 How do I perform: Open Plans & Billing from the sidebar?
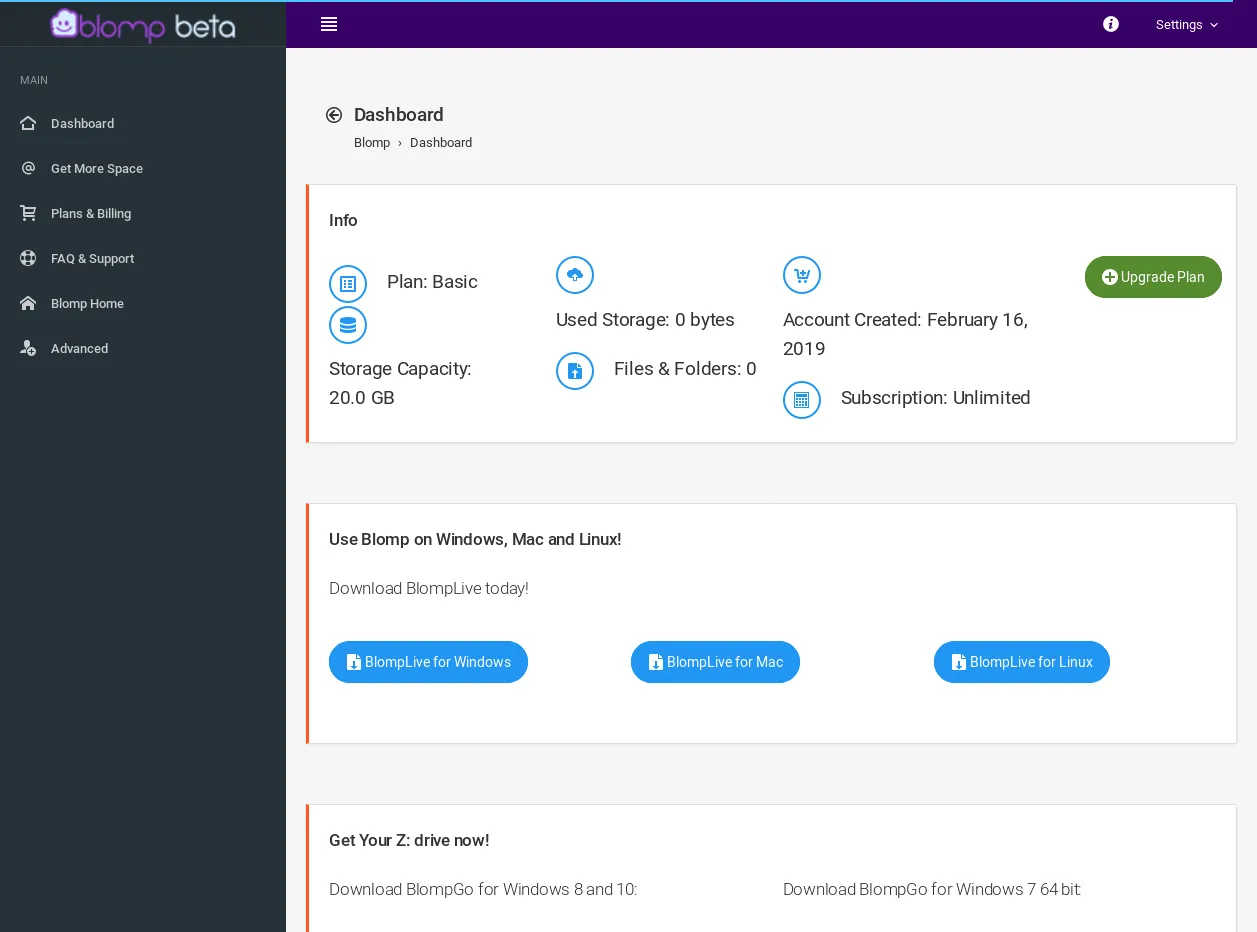pos(91,213)
